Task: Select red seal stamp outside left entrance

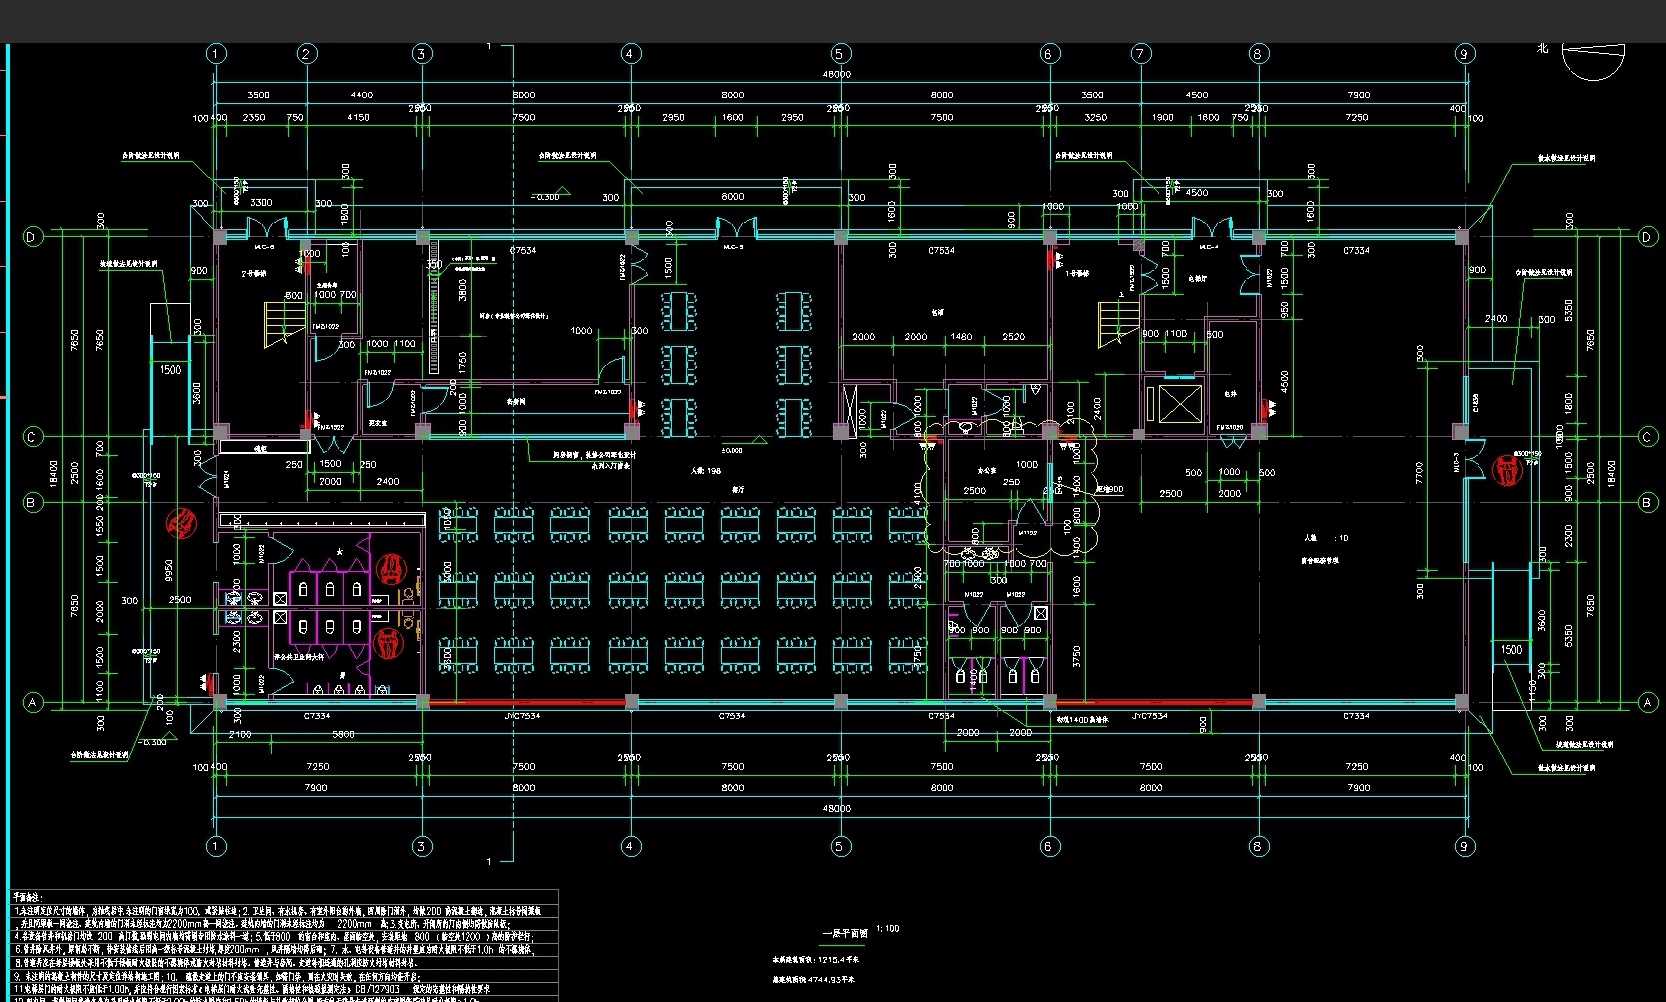Action: [181, 521]
